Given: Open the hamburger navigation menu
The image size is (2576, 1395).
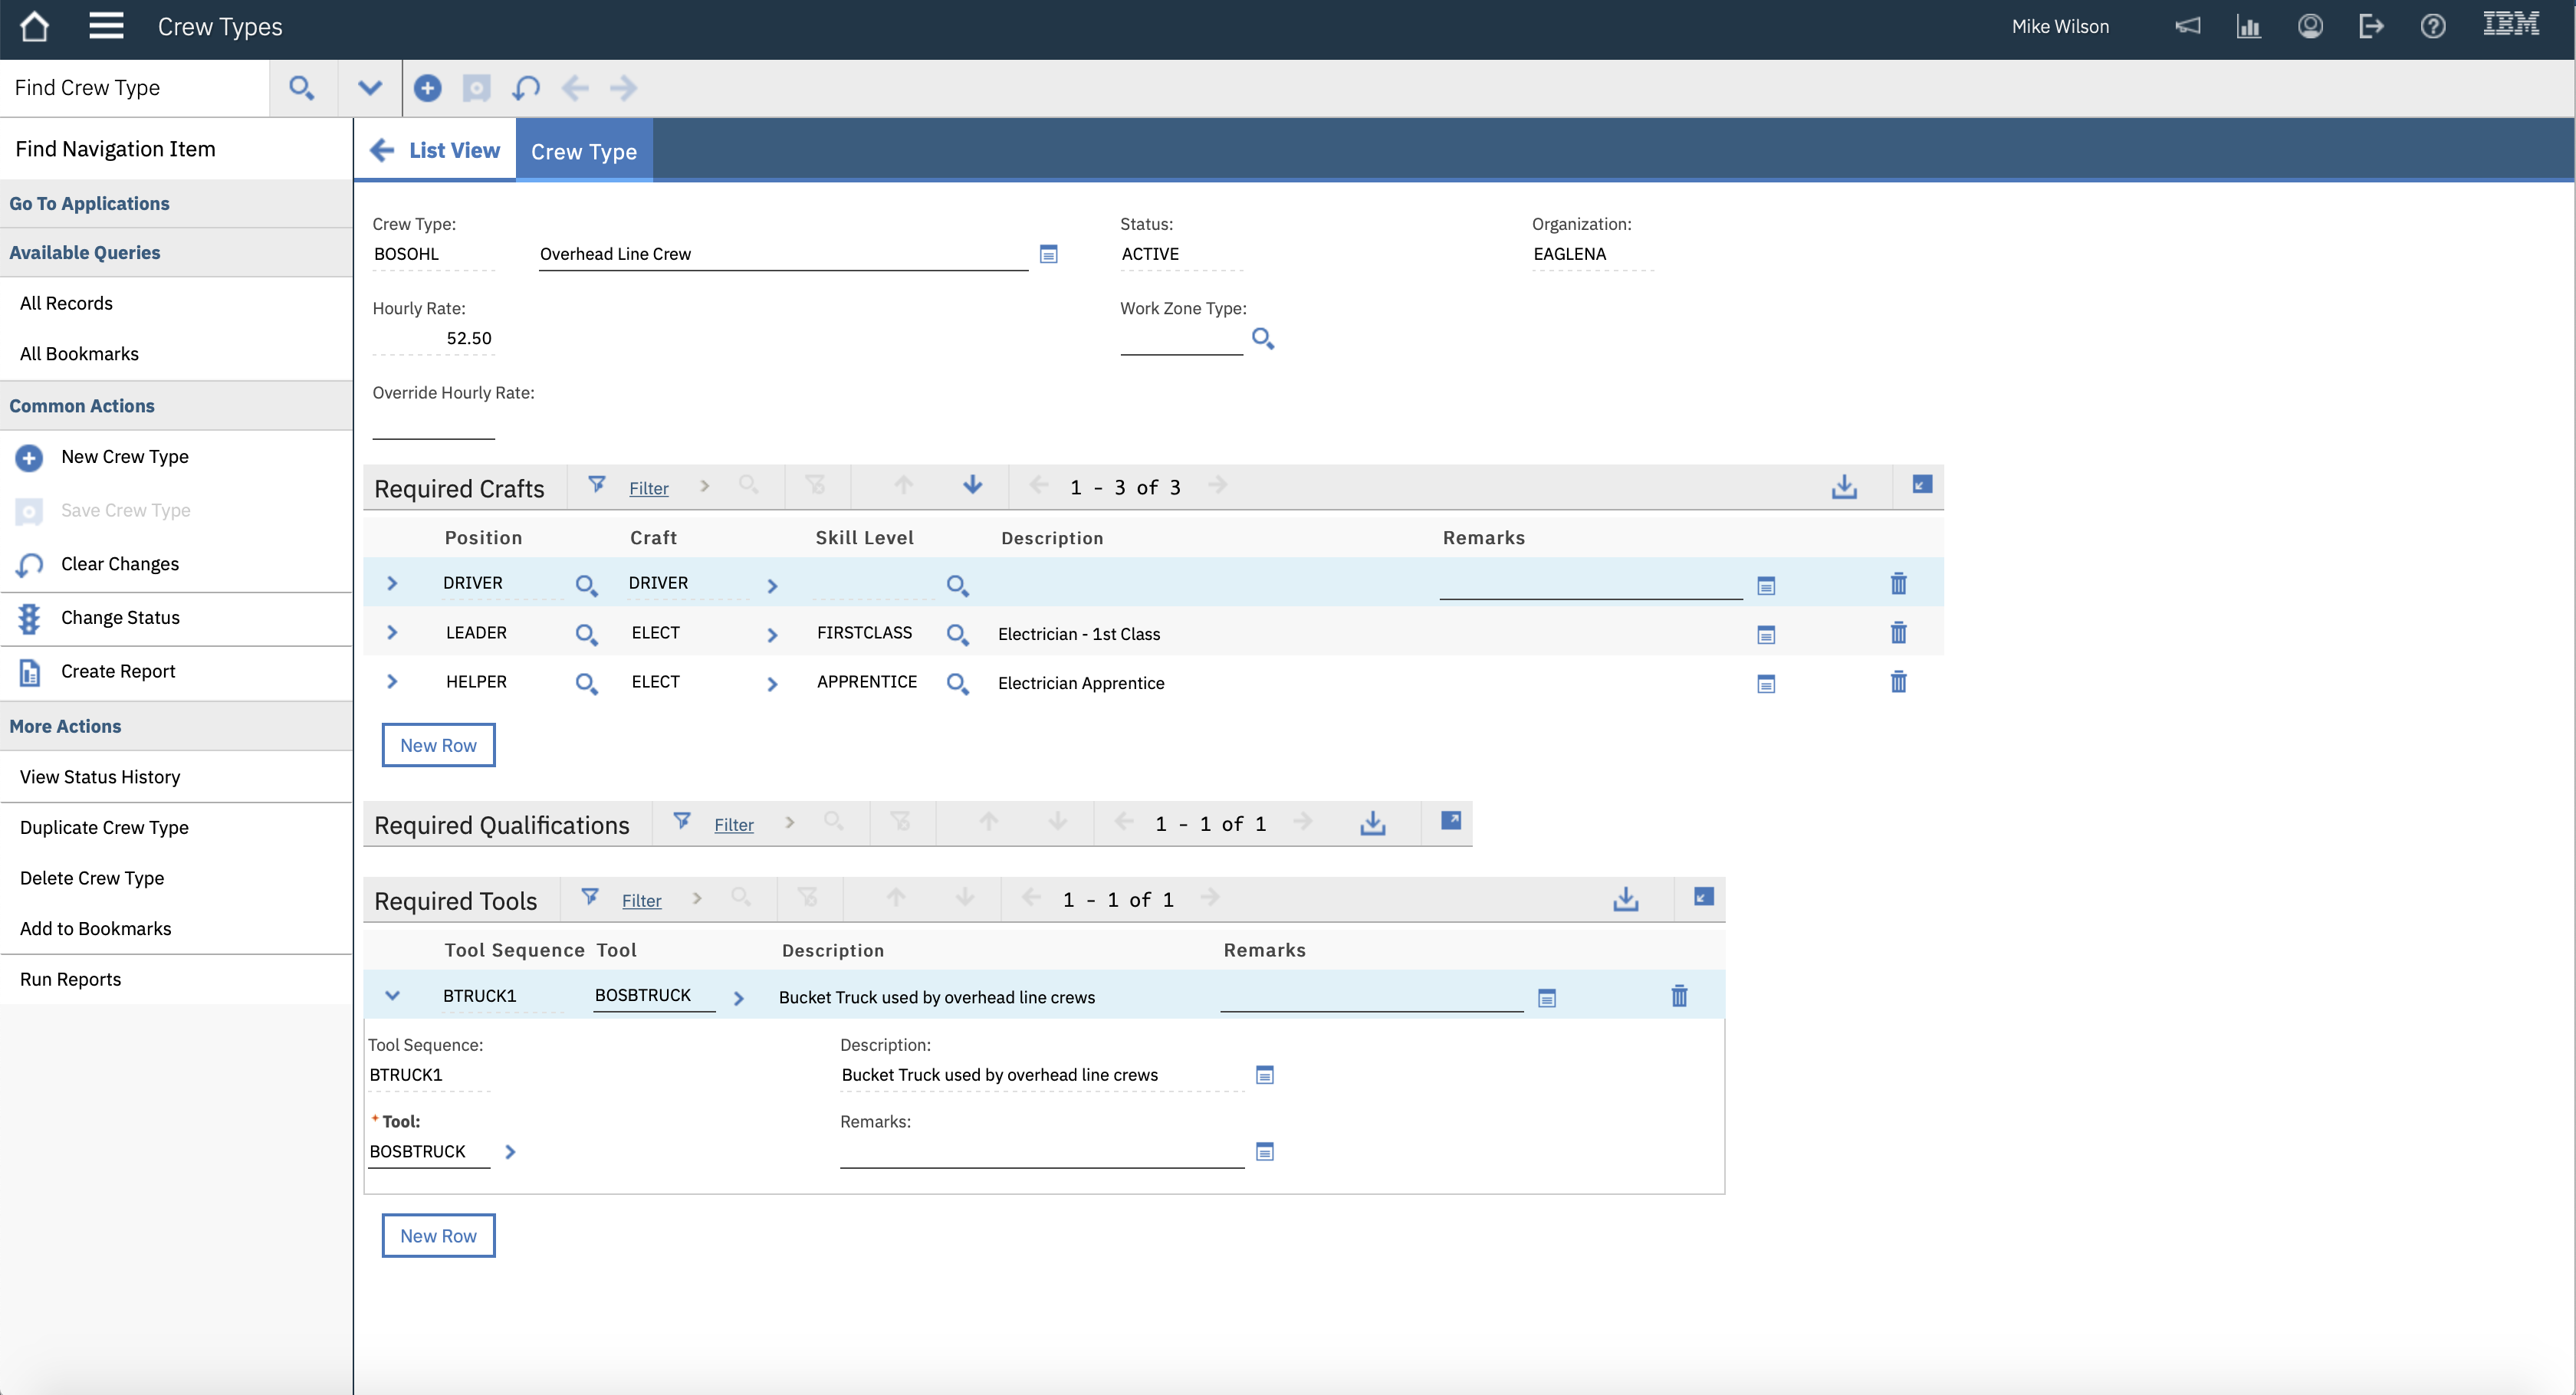Looking at the screenshot, I should pos(106,27).
